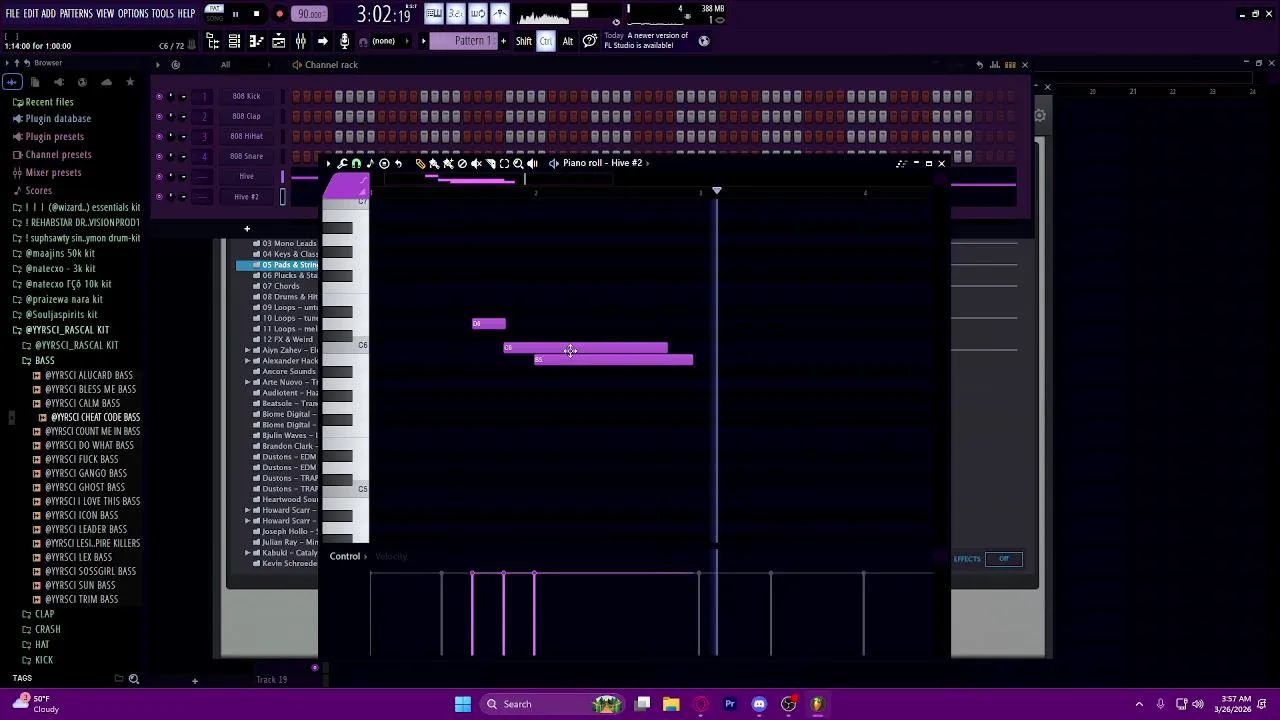Select the 808 Kick channel button
This screenshot has height=720, width=1280.
(x=246, y=96)
